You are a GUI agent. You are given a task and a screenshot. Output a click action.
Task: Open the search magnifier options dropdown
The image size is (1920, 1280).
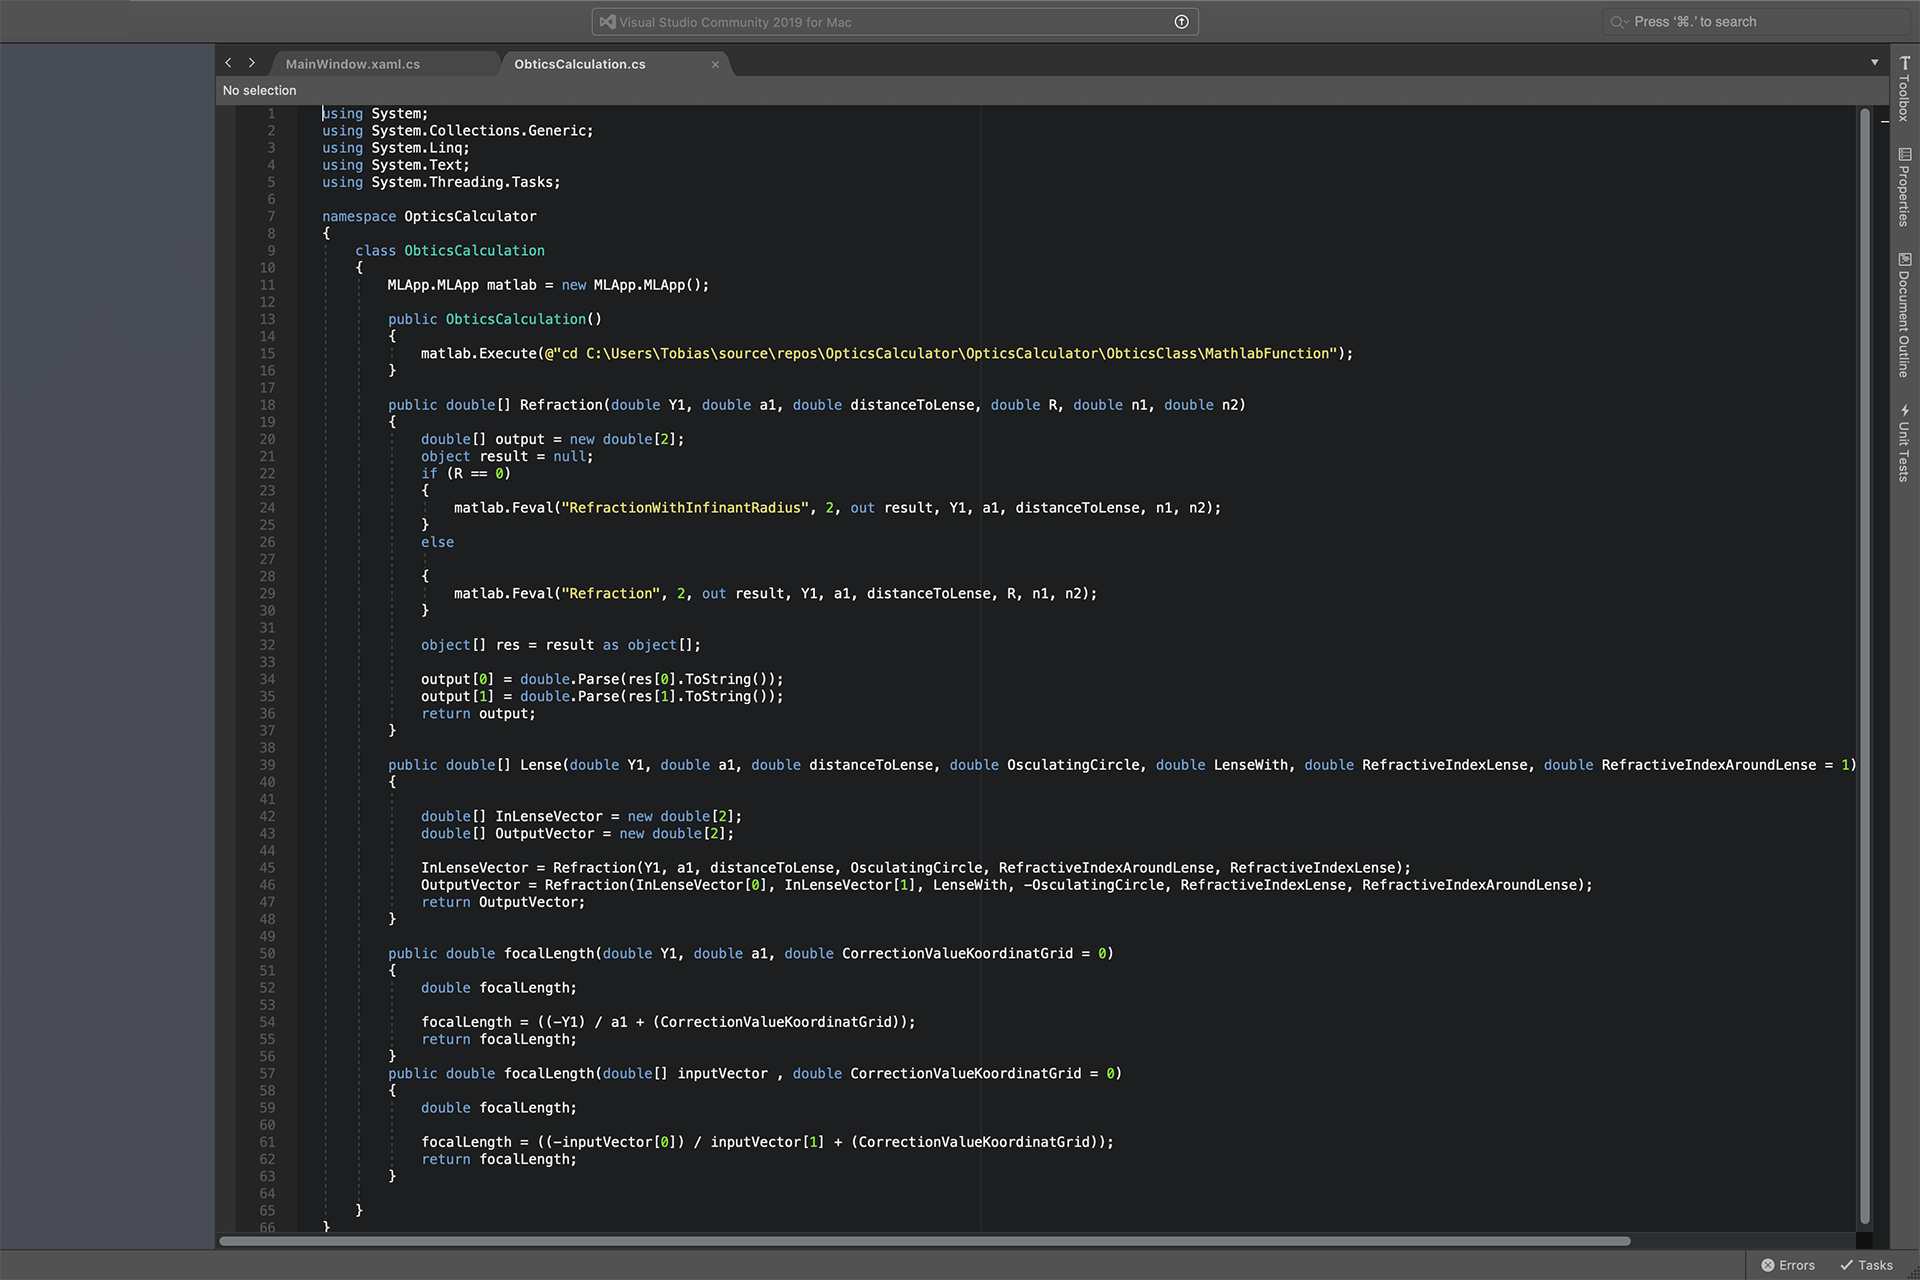1619,22
